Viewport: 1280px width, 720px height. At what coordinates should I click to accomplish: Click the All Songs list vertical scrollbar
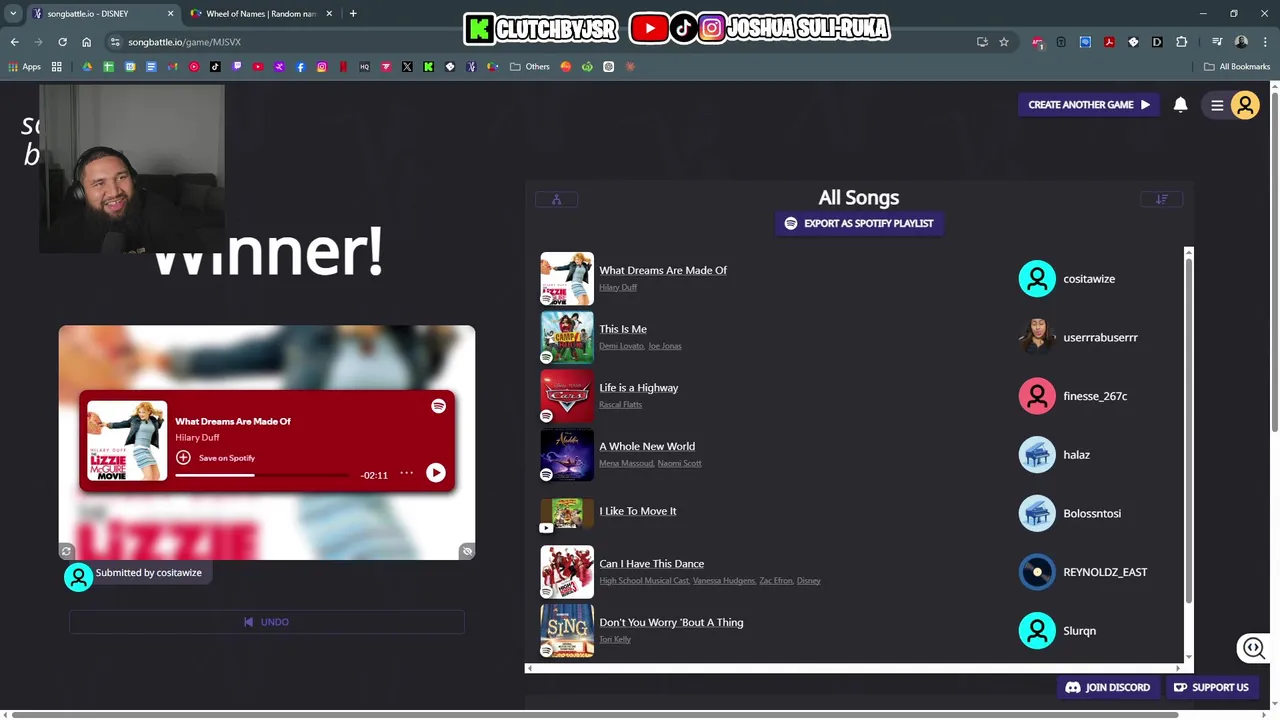point(1189,429)
